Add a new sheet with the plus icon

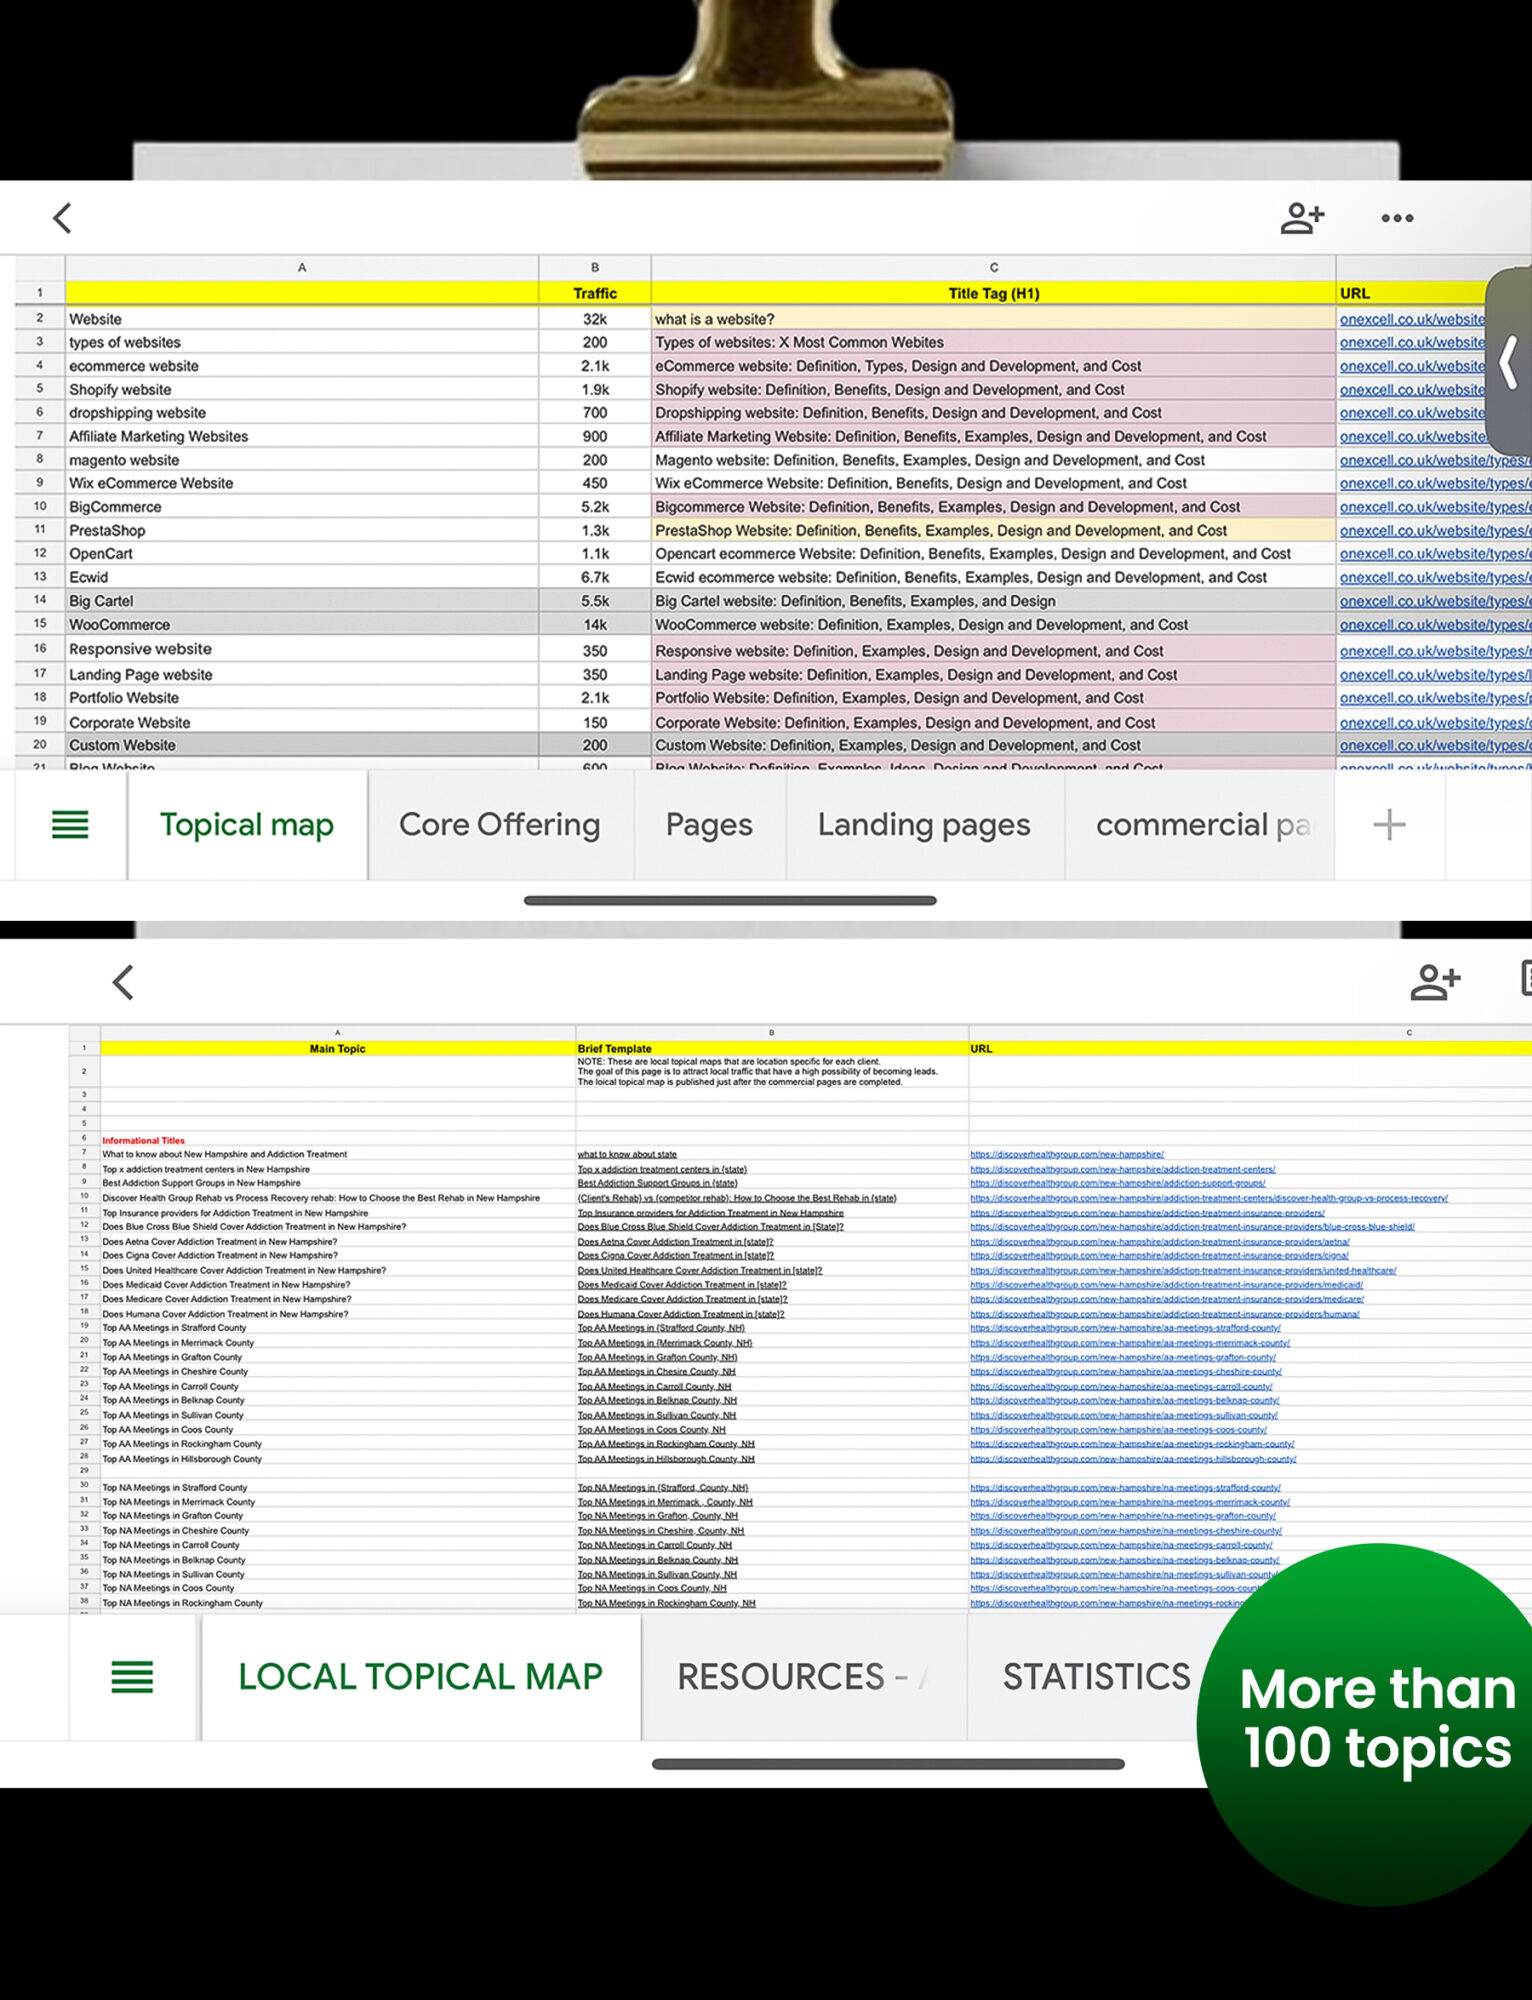pos(1389,825)
